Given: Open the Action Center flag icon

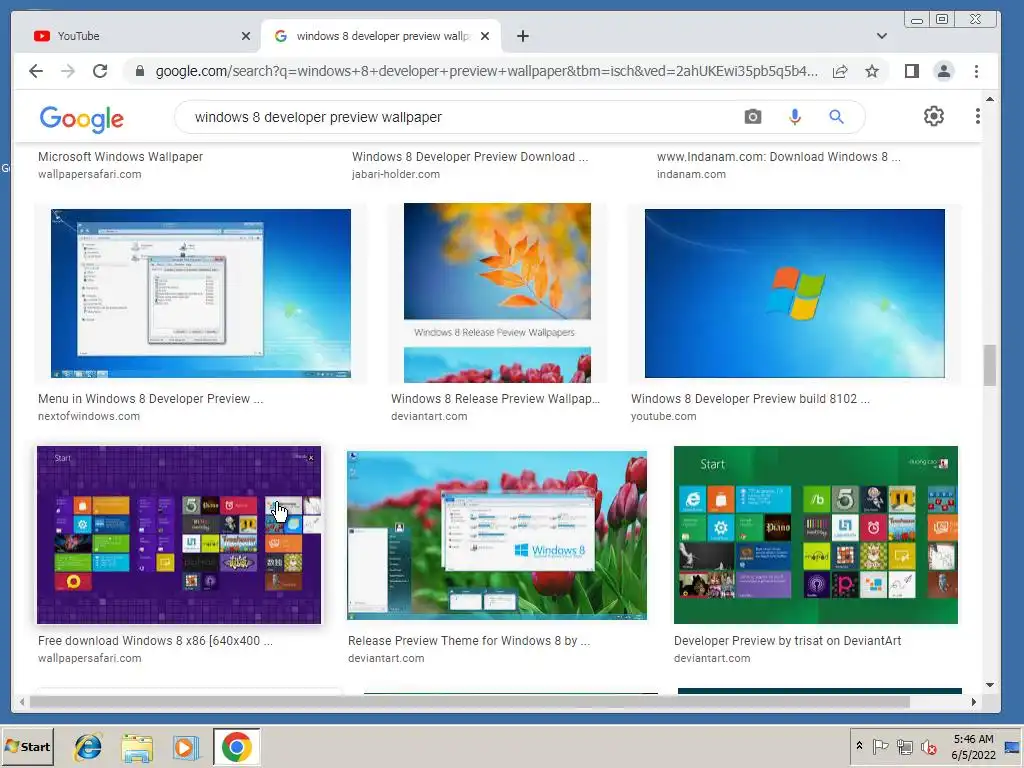Looking at the screenshot, I should [x=880, y=746].
